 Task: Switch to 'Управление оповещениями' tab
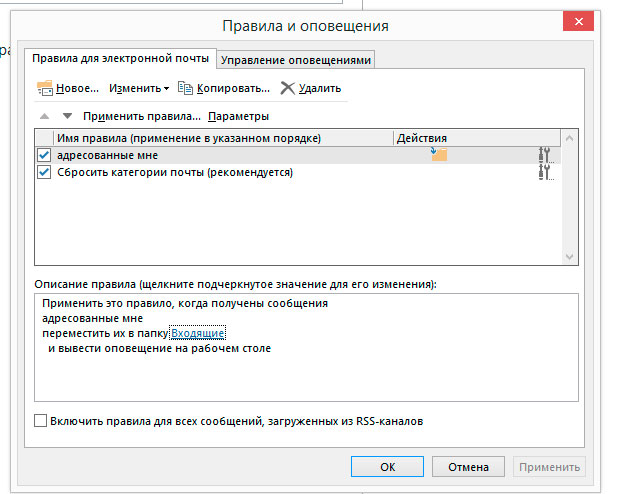(295, 60)
